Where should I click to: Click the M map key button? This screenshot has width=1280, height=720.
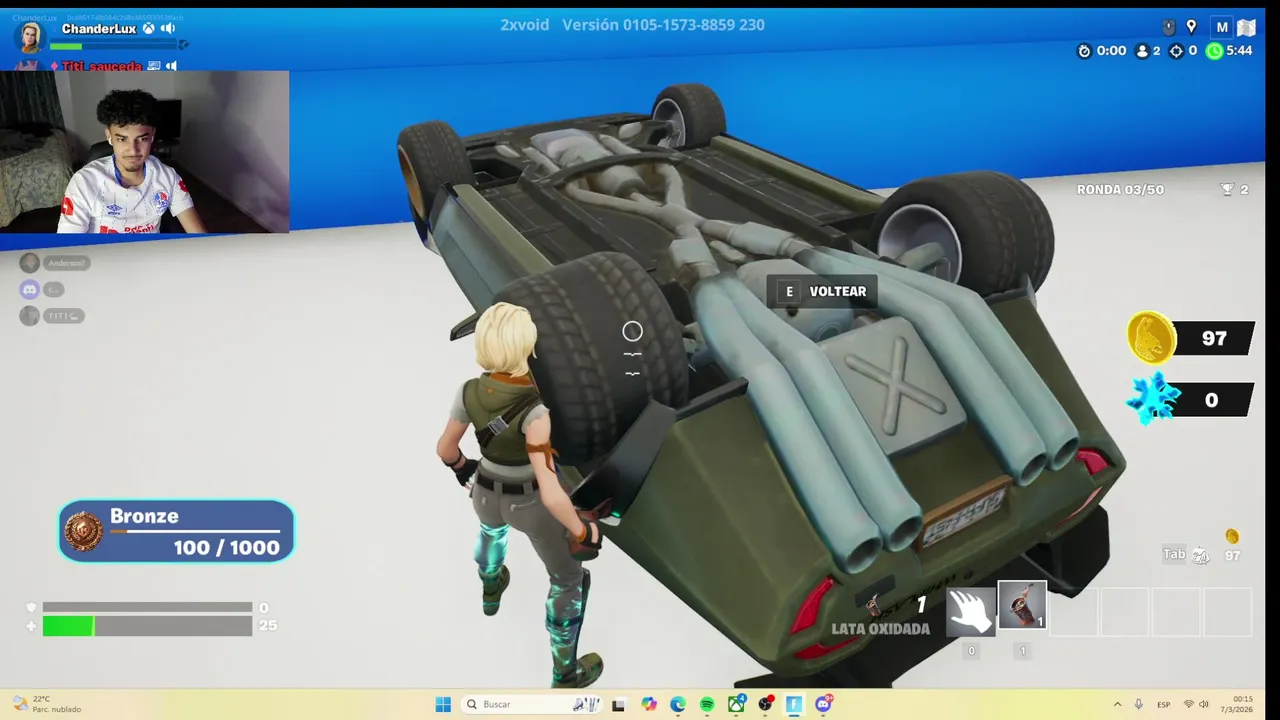click(x=1221, y=27)
